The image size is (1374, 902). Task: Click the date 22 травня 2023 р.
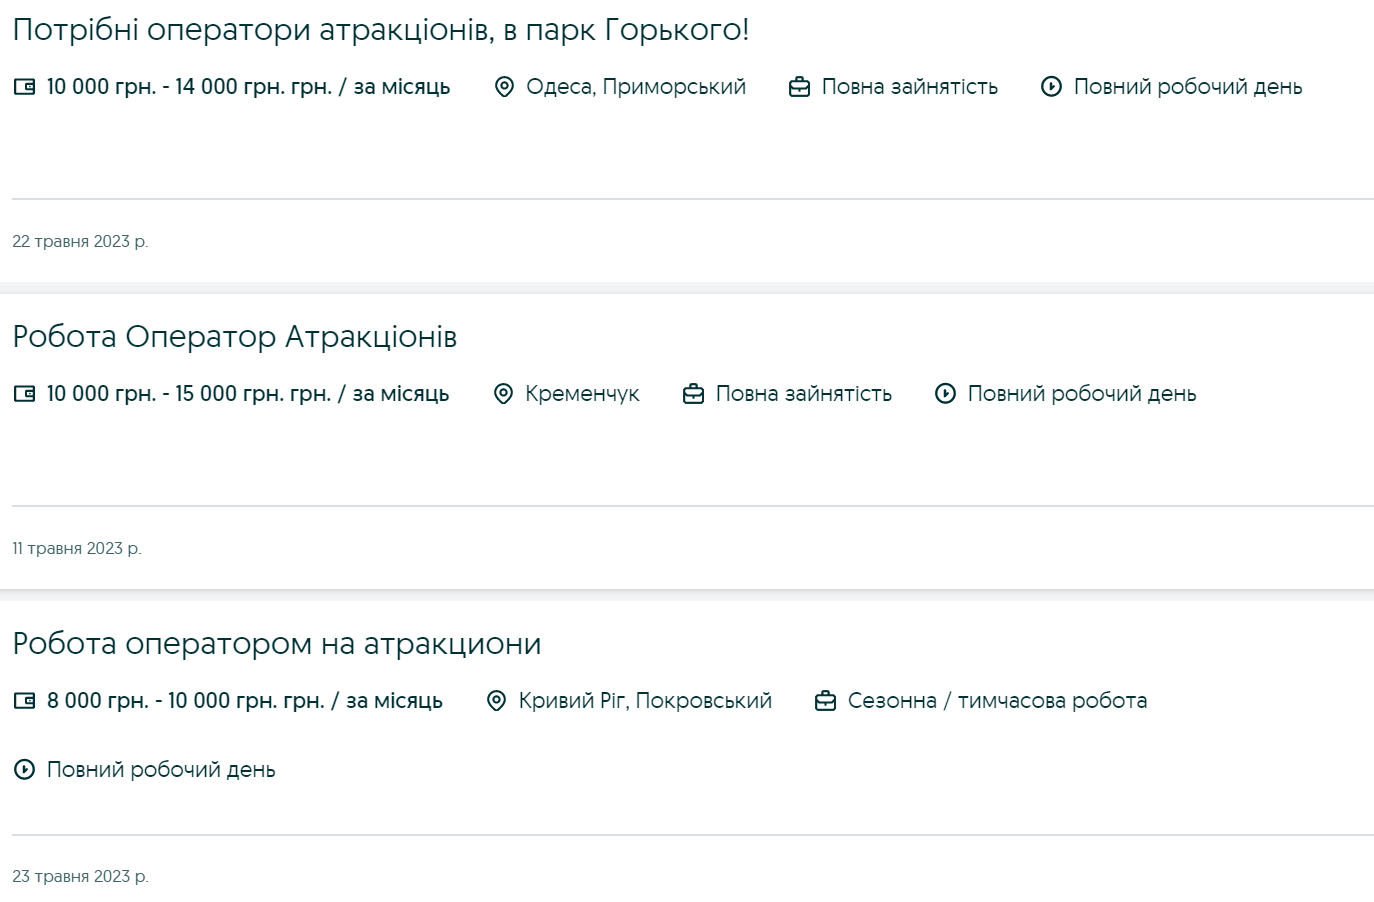[x=81, y=240]
